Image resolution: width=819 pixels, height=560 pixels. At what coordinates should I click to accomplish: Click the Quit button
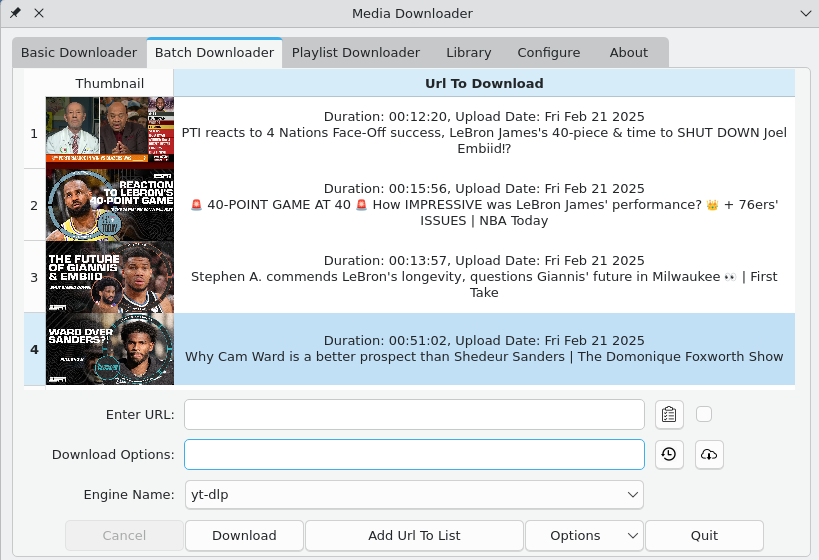point(704,535)
